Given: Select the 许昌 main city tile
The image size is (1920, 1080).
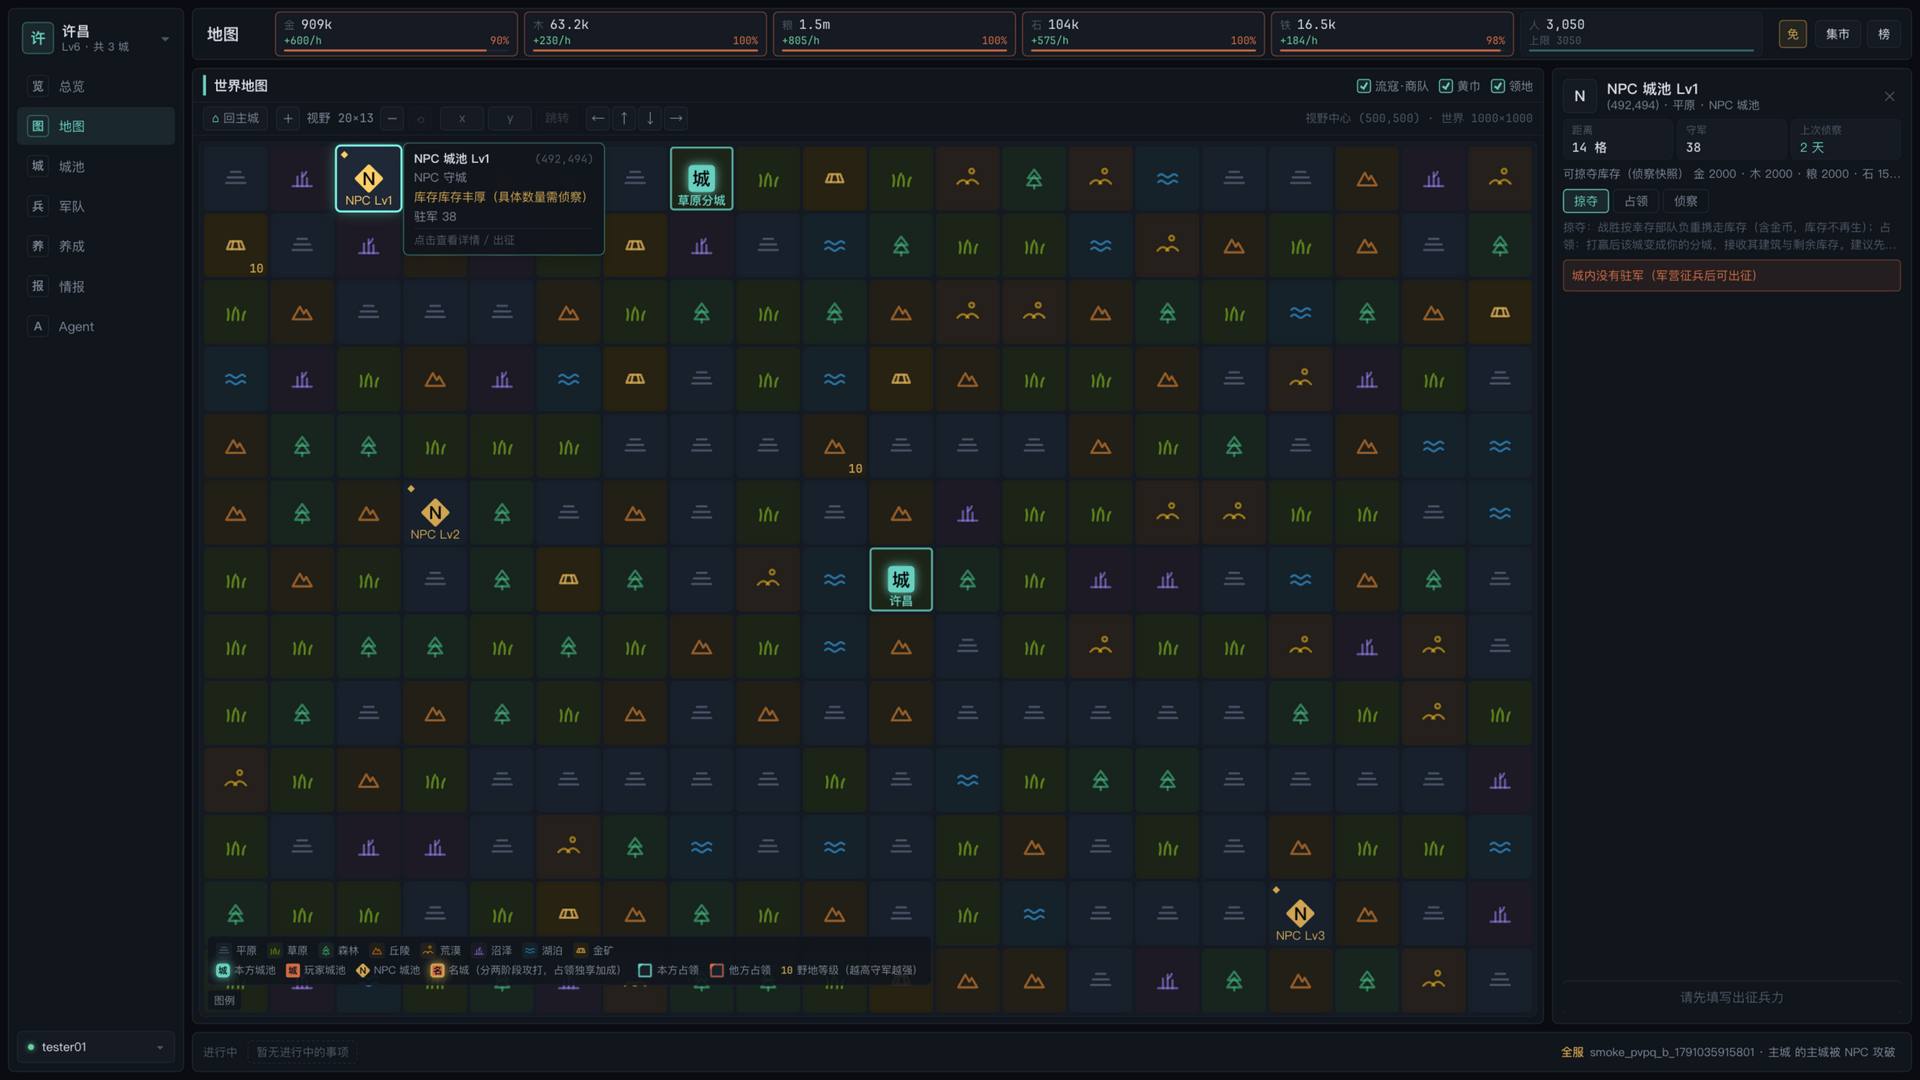Looking at the screenshot, I should [x=901, y=580].
